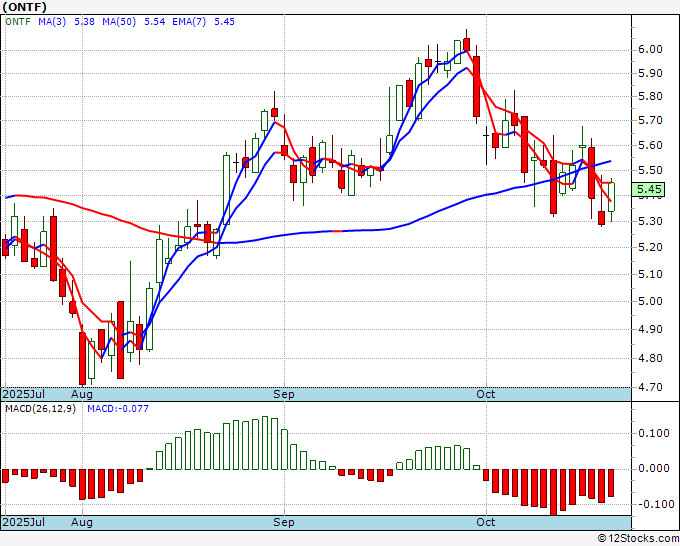This screenshot has width=680, height=546.
Task: Click Oct on the MACD date axis
Action: pyautogui.click(x=486, y=522)
